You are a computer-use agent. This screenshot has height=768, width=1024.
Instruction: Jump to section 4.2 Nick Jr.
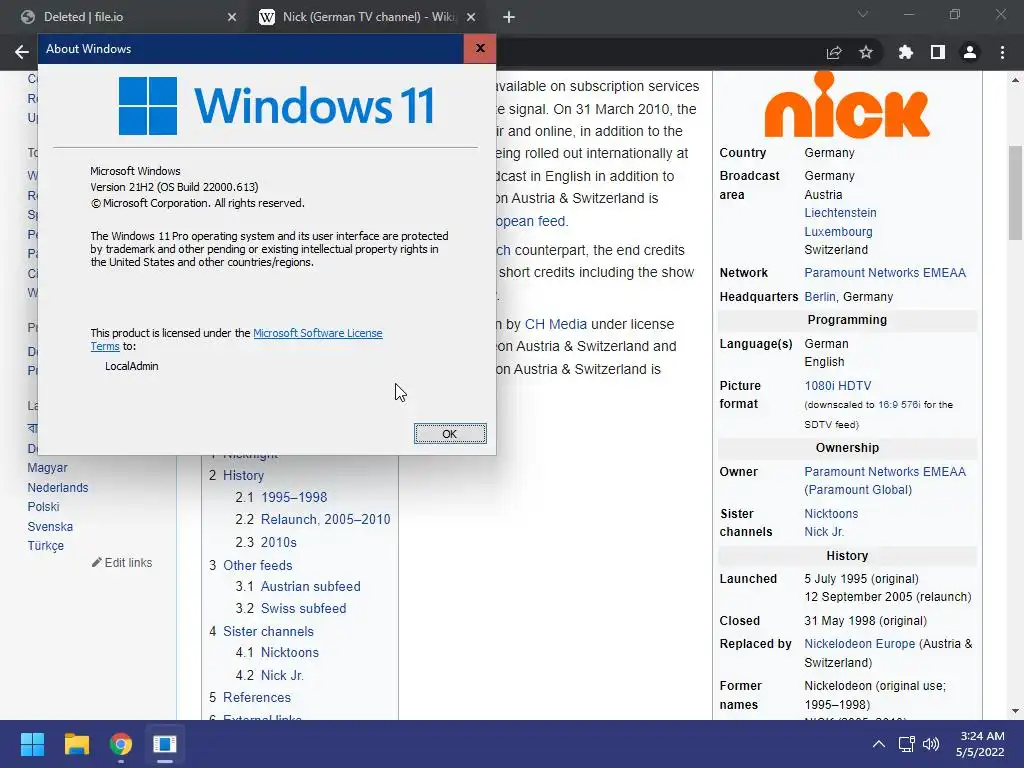coord(282,675)
